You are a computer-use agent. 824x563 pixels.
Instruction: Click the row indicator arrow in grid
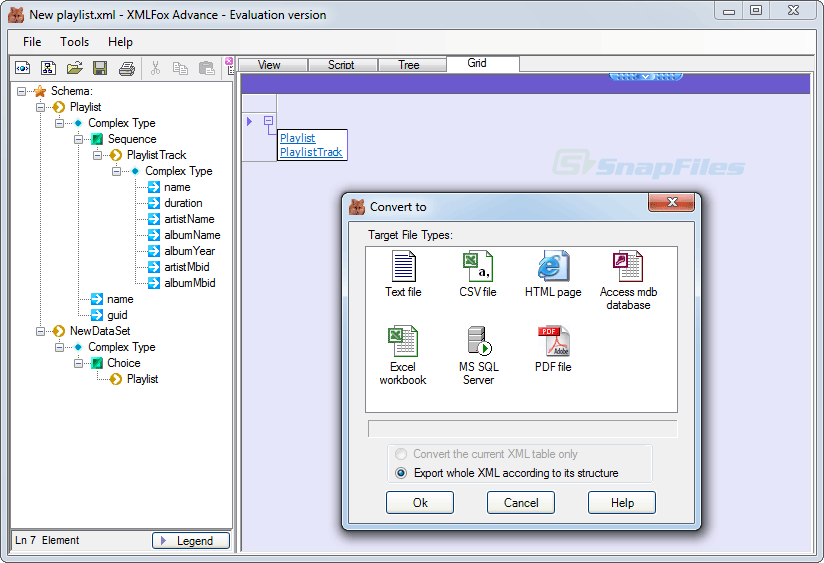click(x=250, y=121)
